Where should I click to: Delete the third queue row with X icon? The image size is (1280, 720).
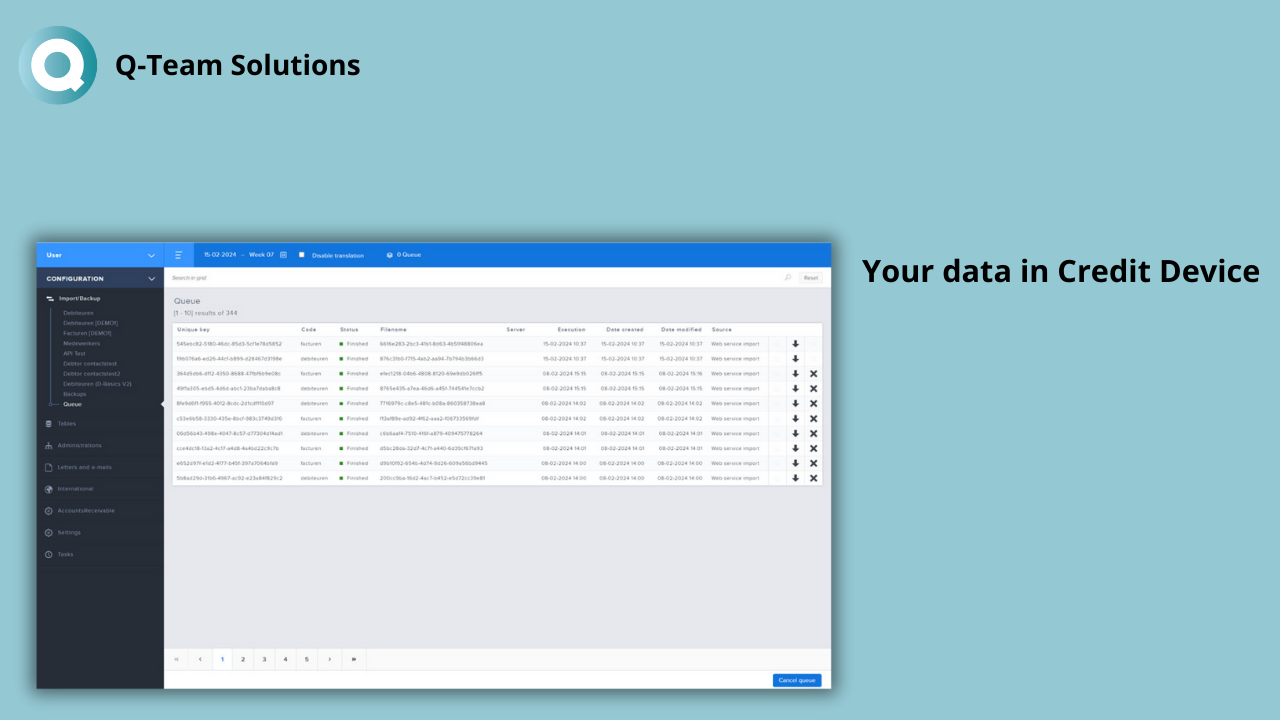click(x=813, y=374)
